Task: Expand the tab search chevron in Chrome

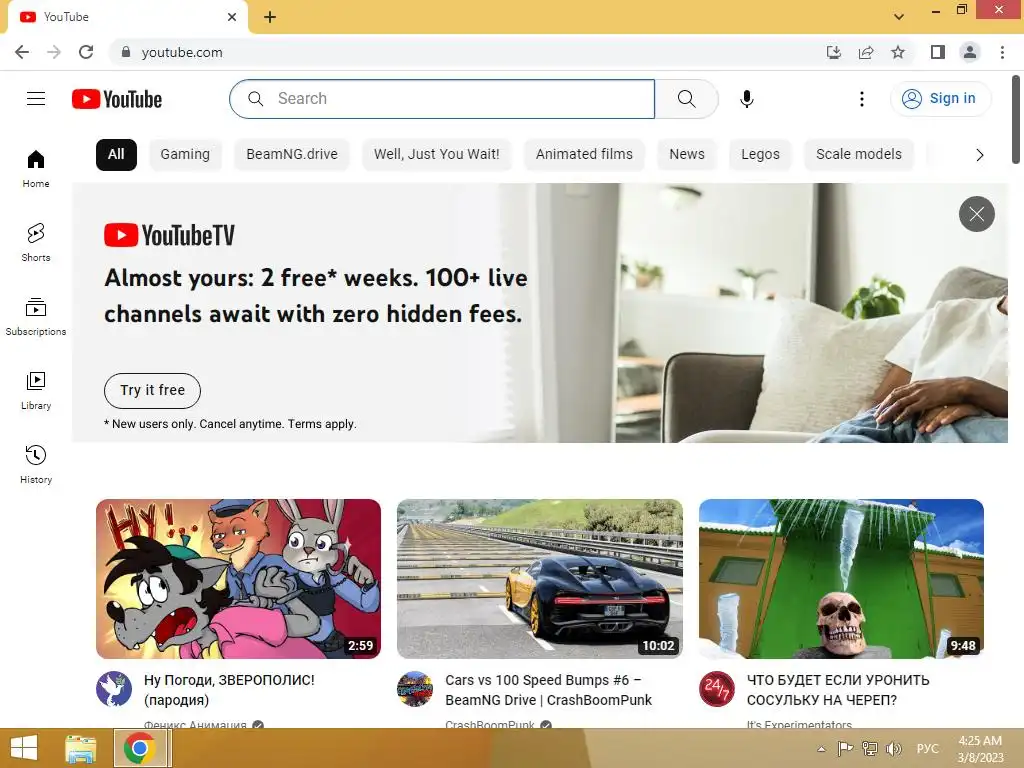Action: click(x=899, y=16)
